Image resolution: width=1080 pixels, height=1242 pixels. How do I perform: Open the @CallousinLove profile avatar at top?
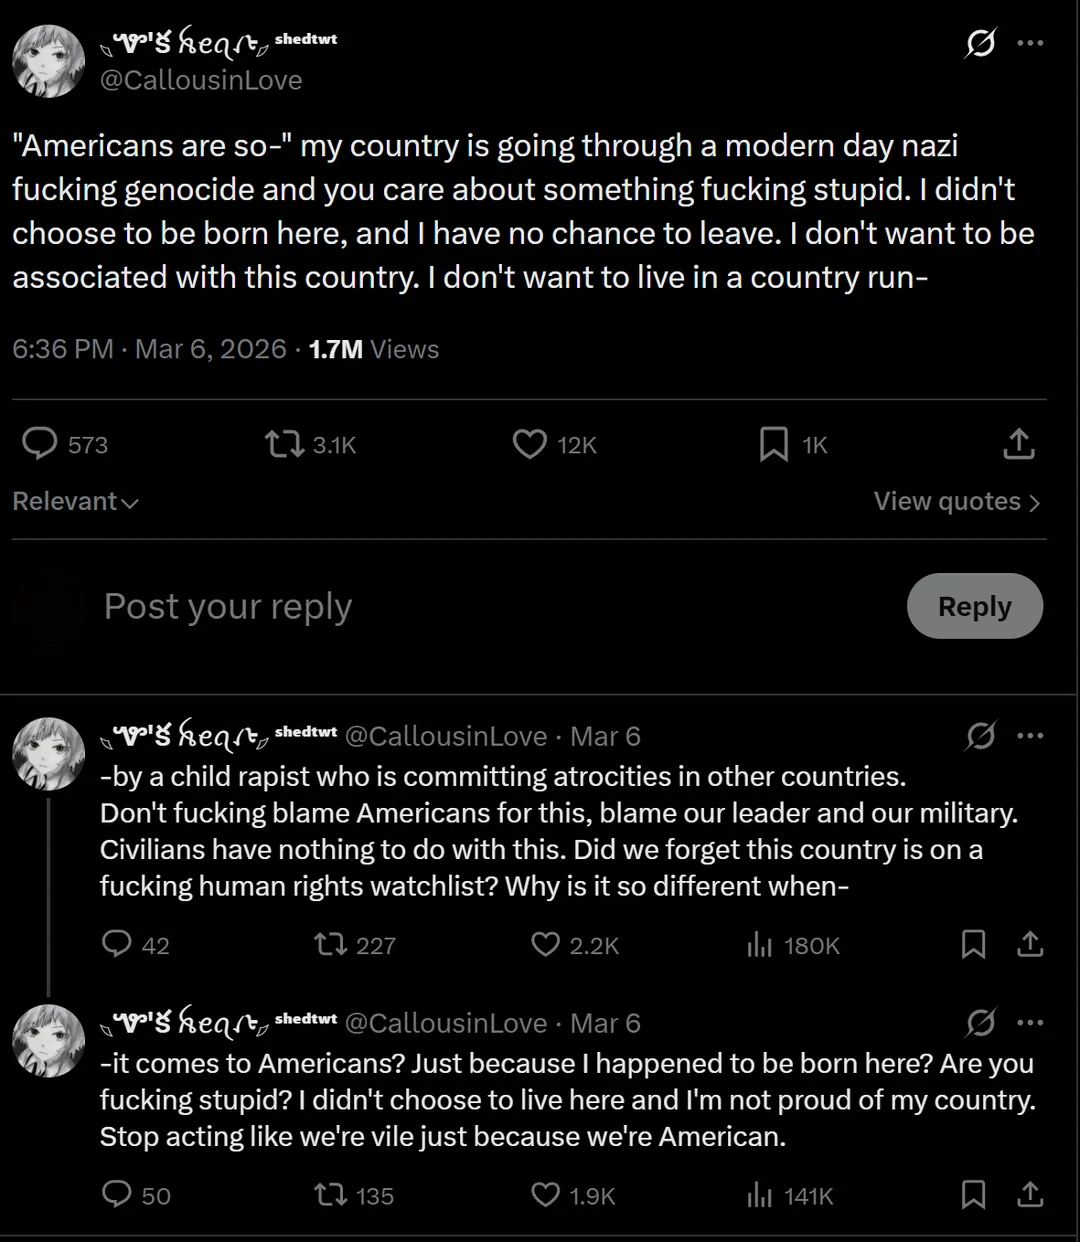click(48, 61)
